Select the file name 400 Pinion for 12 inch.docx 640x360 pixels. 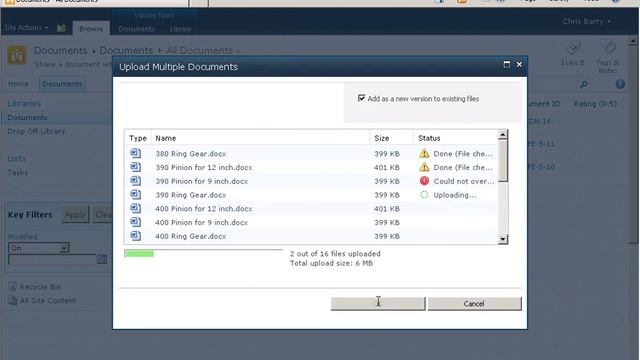(x=204, y=209)
